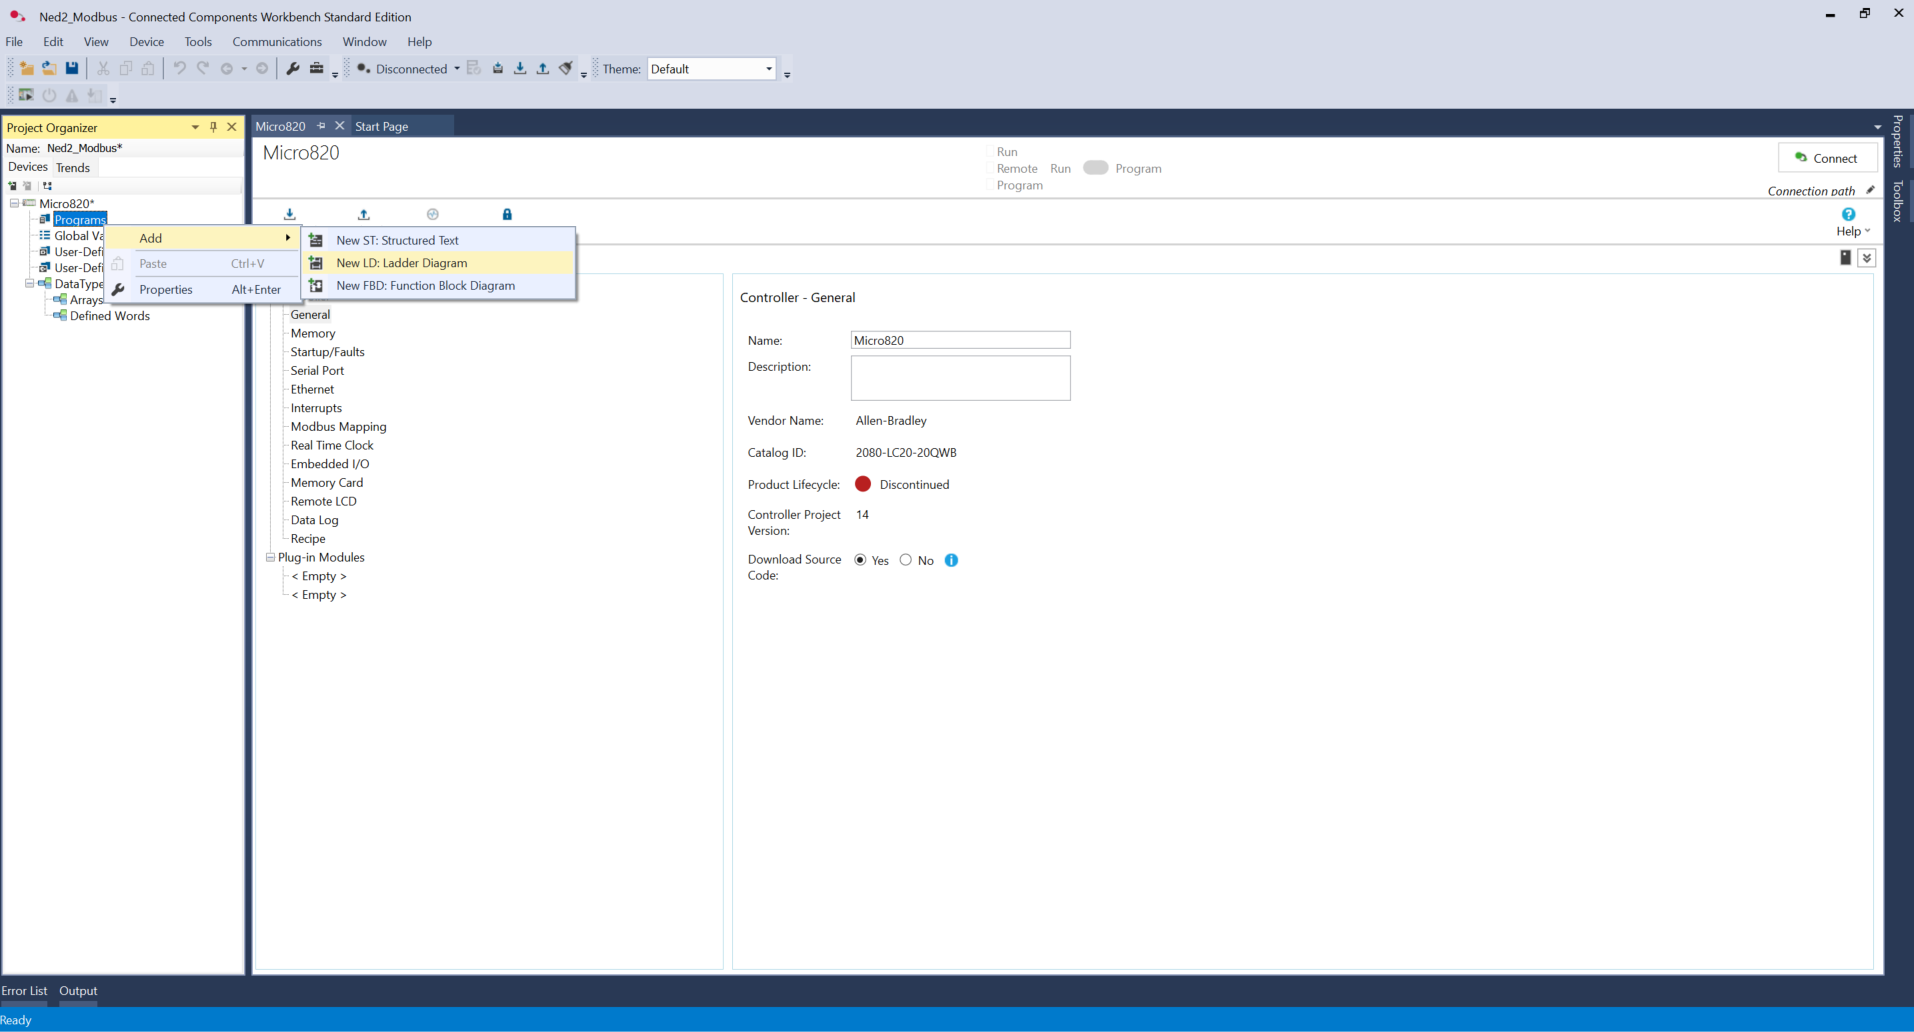
Task: Switch to the Start Page tab
Action: (381, 127)
